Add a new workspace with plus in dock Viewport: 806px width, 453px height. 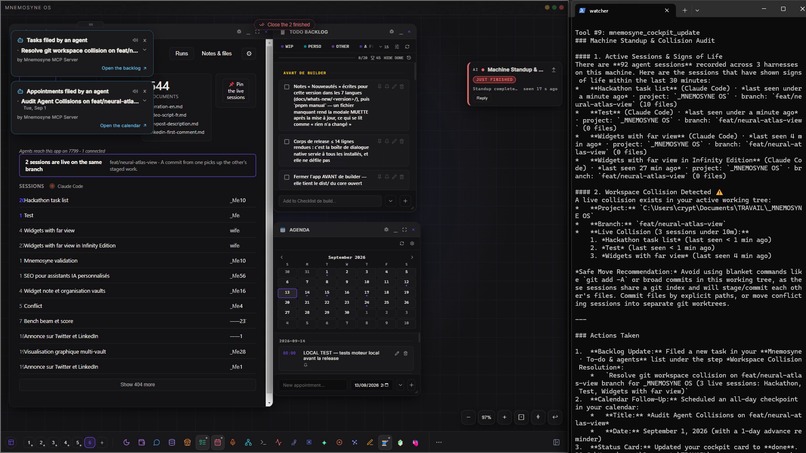click(x=102, y=442)
